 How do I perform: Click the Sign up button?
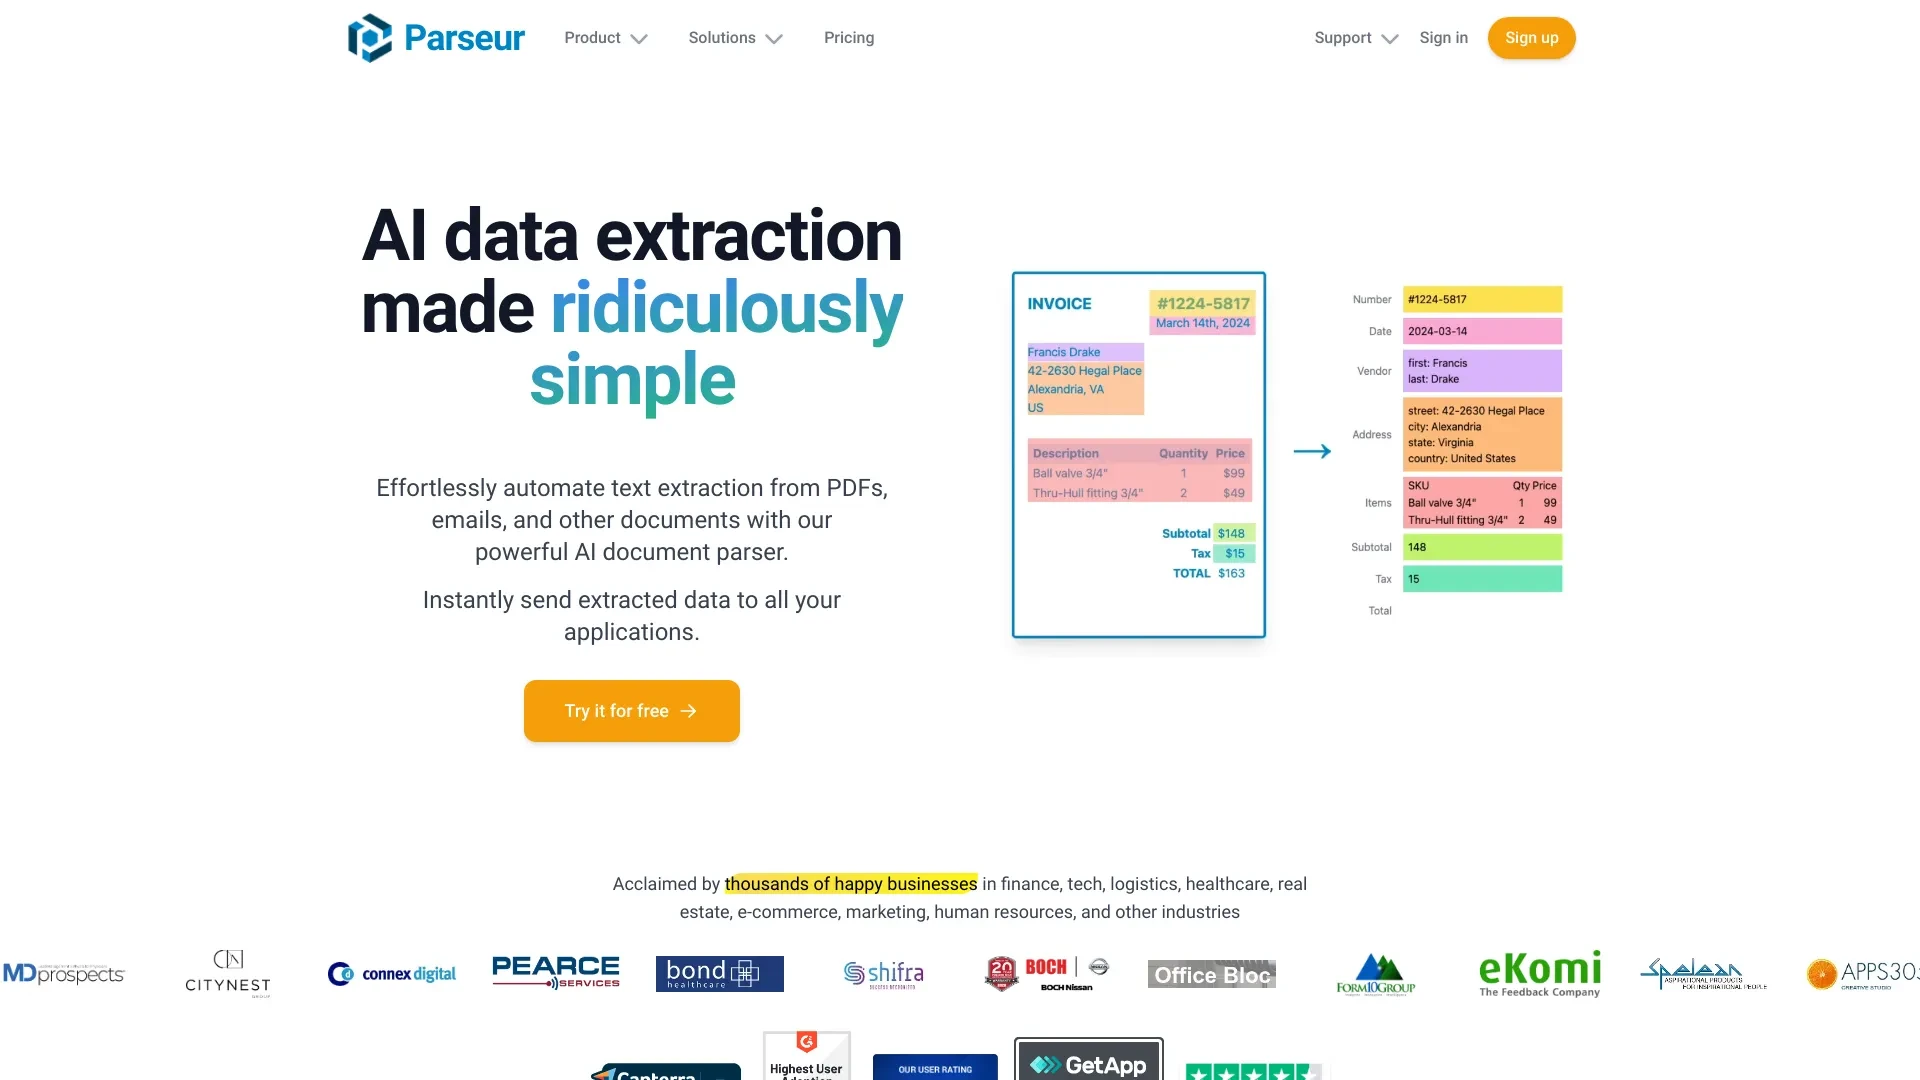[1531, 37]
